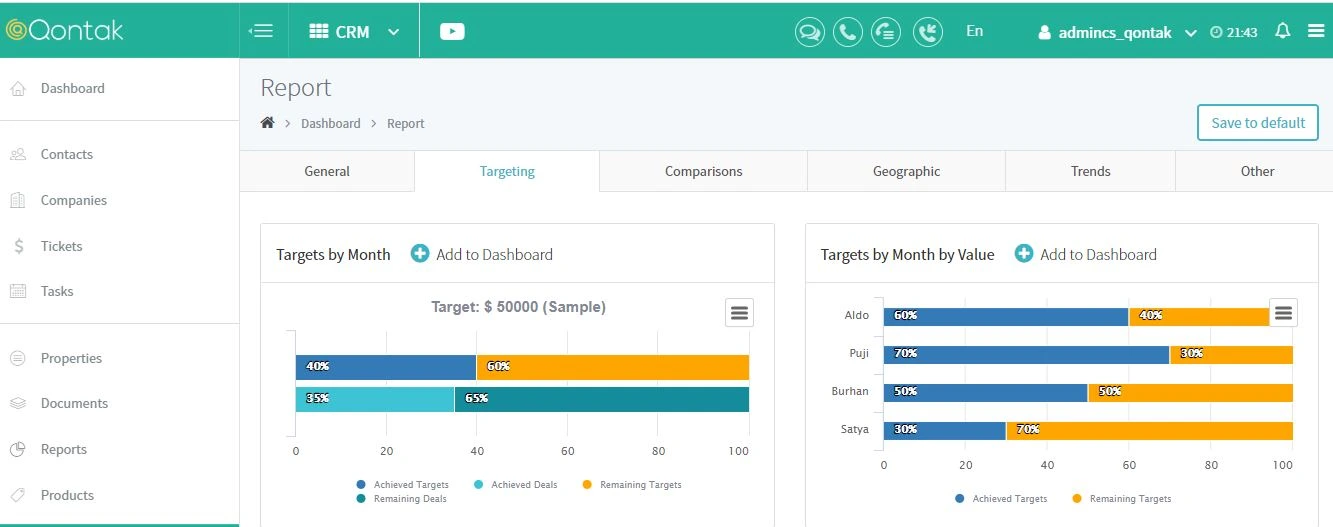Click Satya's 70% remaining bar
Screen dimensions: 1333x527
click(1149, 430)
